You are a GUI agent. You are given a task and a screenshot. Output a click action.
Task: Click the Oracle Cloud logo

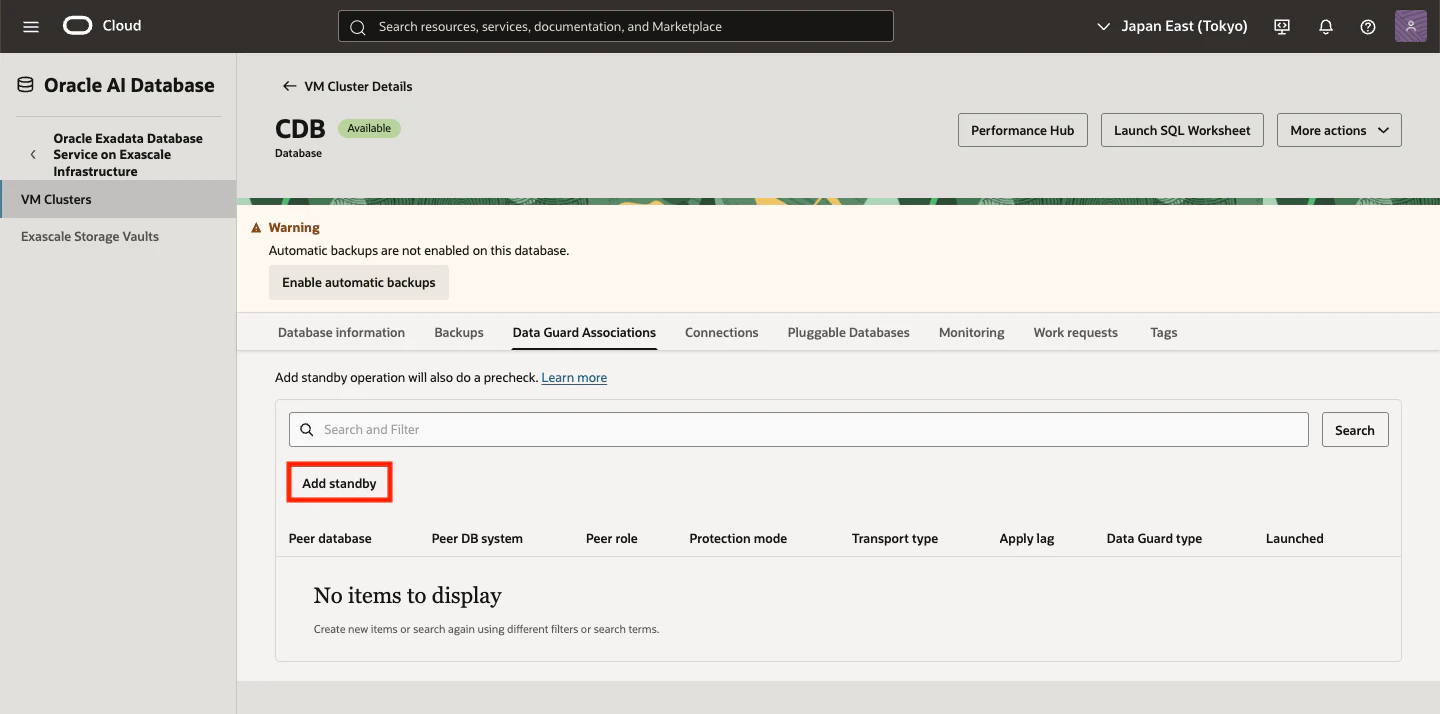102,26
